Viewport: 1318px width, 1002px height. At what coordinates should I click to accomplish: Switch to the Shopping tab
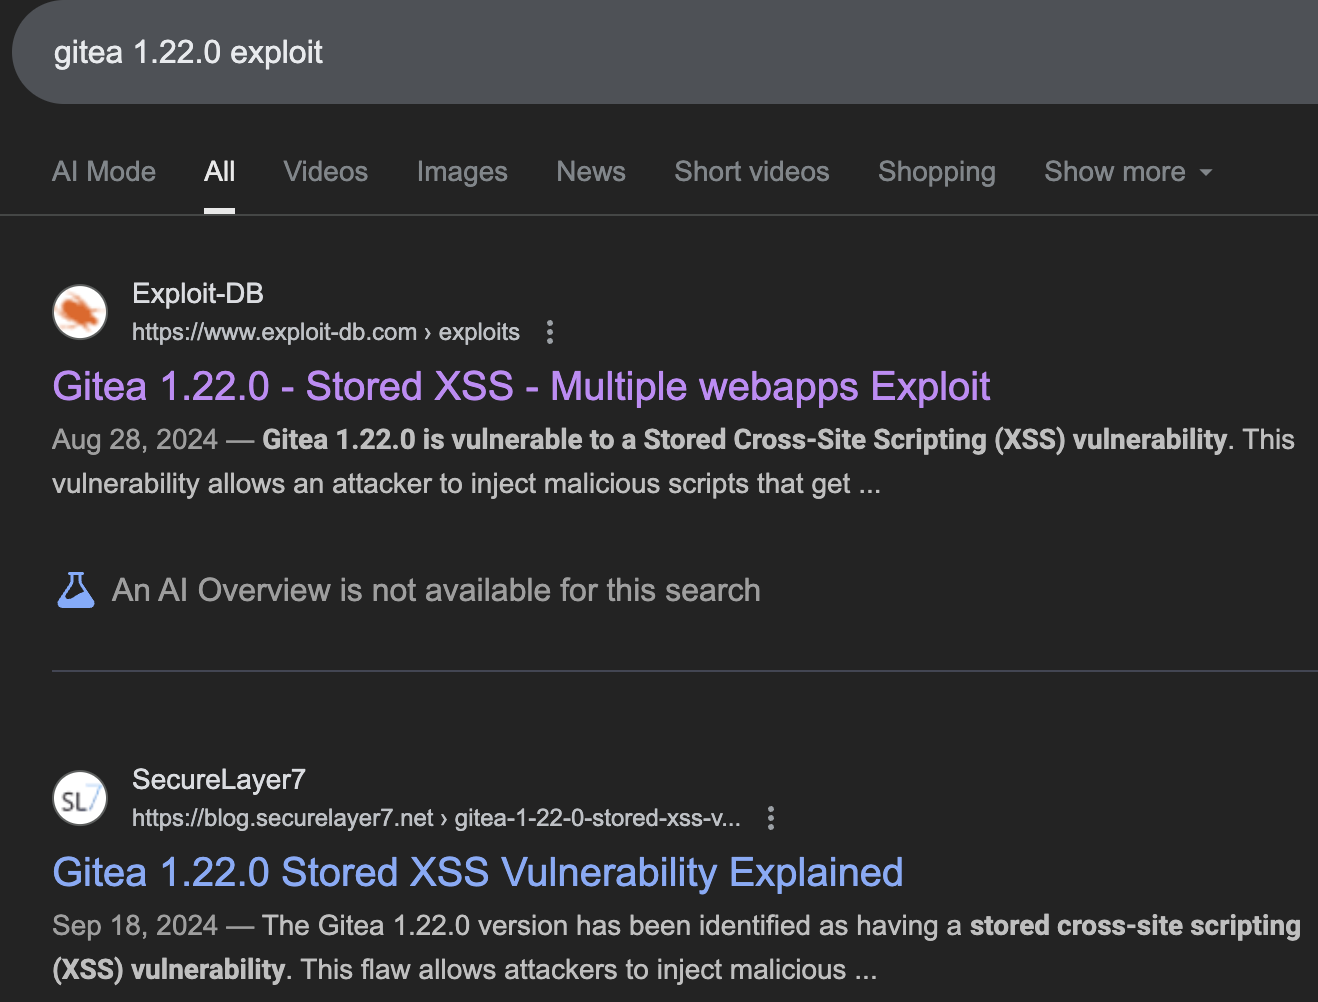coord(937,172)
